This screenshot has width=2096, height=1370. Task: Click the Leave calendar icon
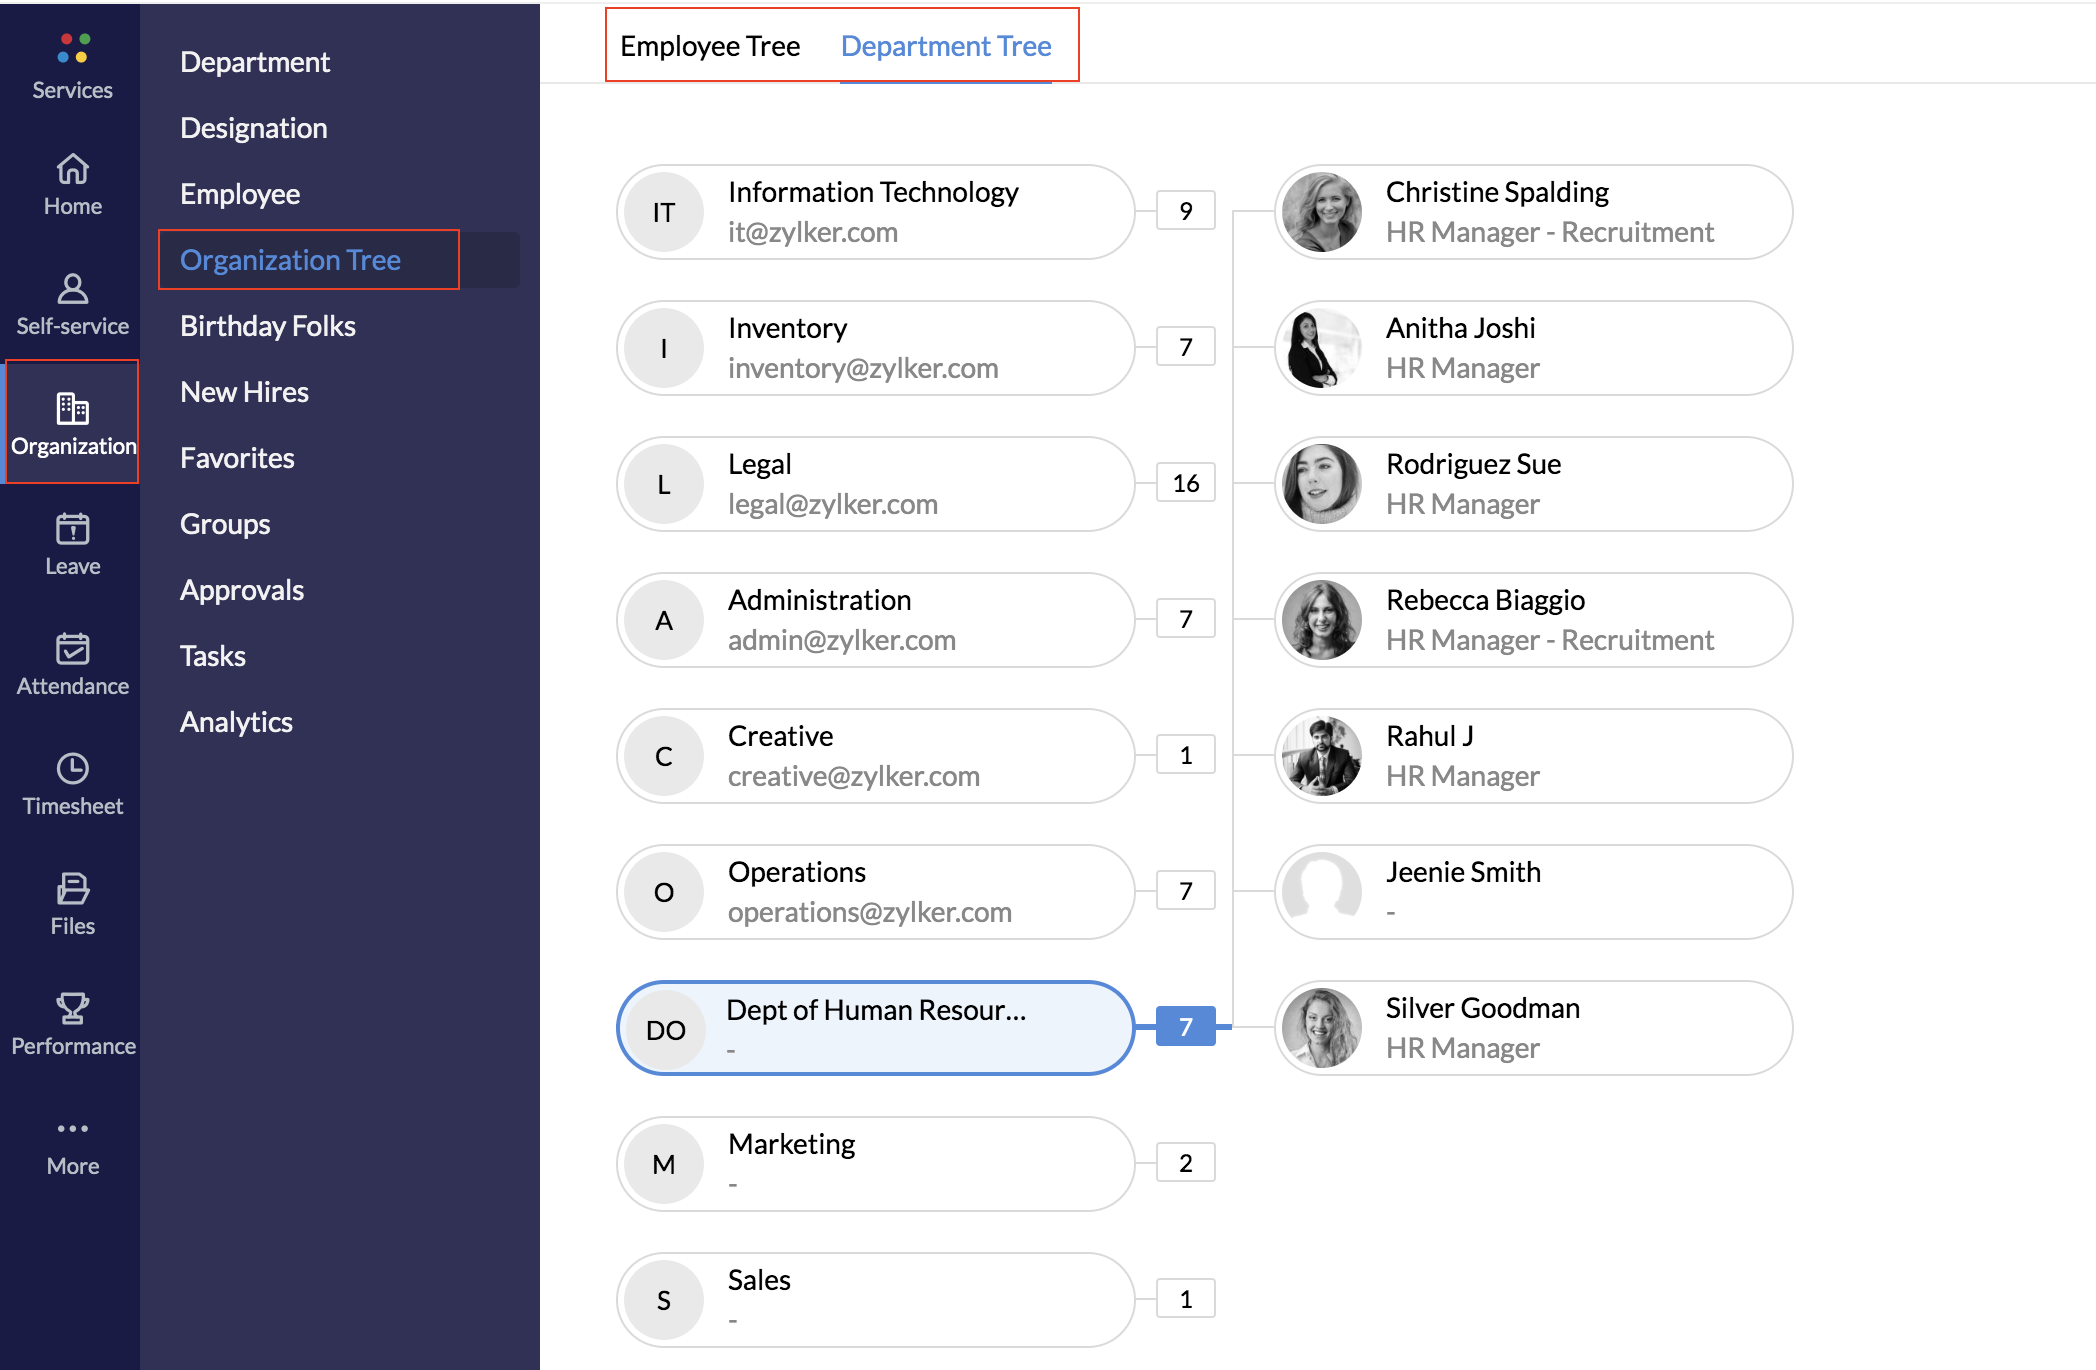(73, 529)
